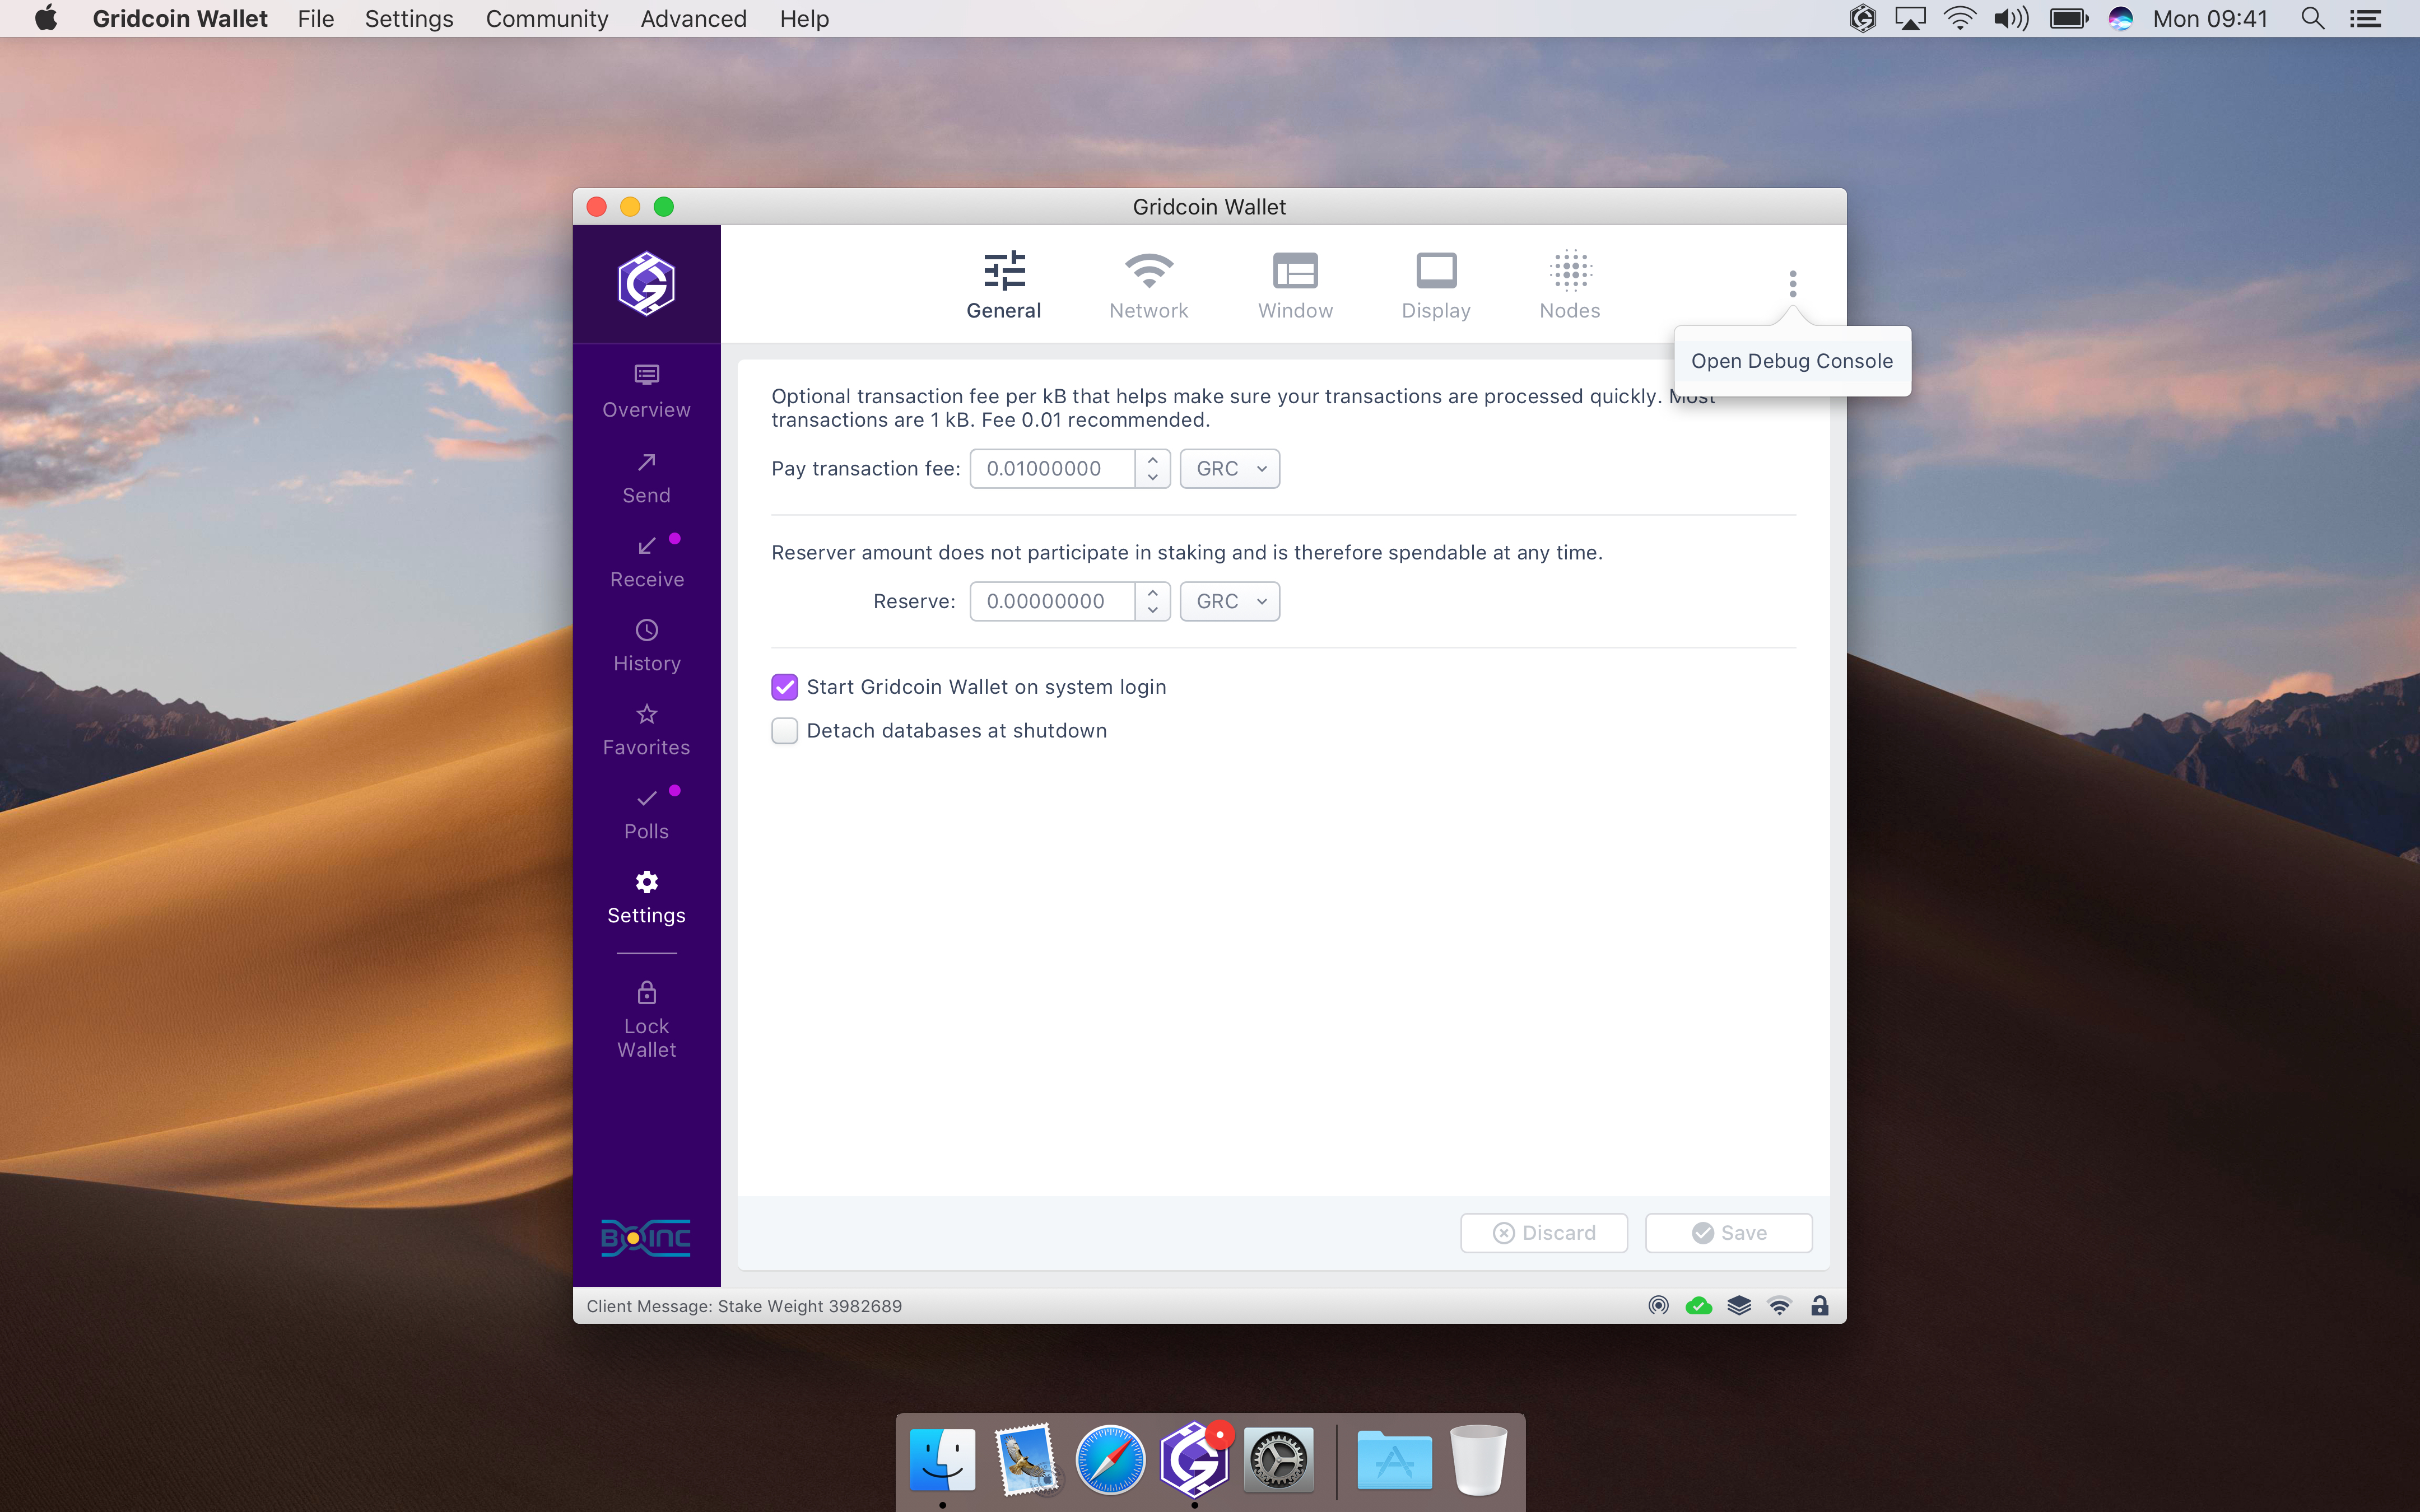Open Spotlight search

pos(2313,19)
